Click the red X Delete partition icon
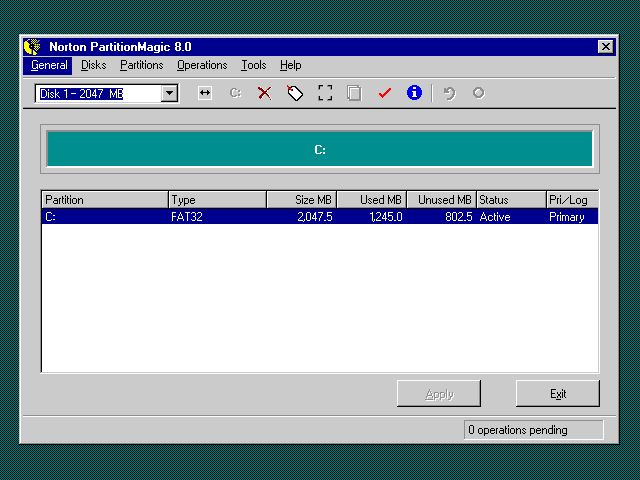 (264, 93)
